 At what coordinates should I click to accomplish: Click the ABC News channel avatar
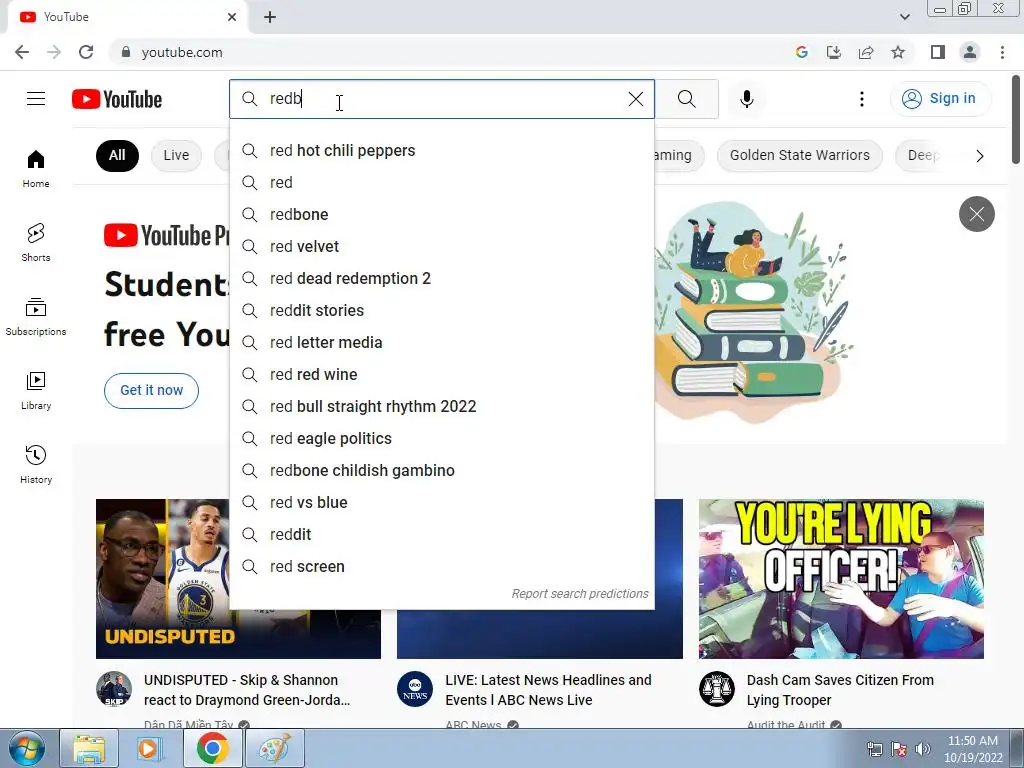(x=415, y=689)
